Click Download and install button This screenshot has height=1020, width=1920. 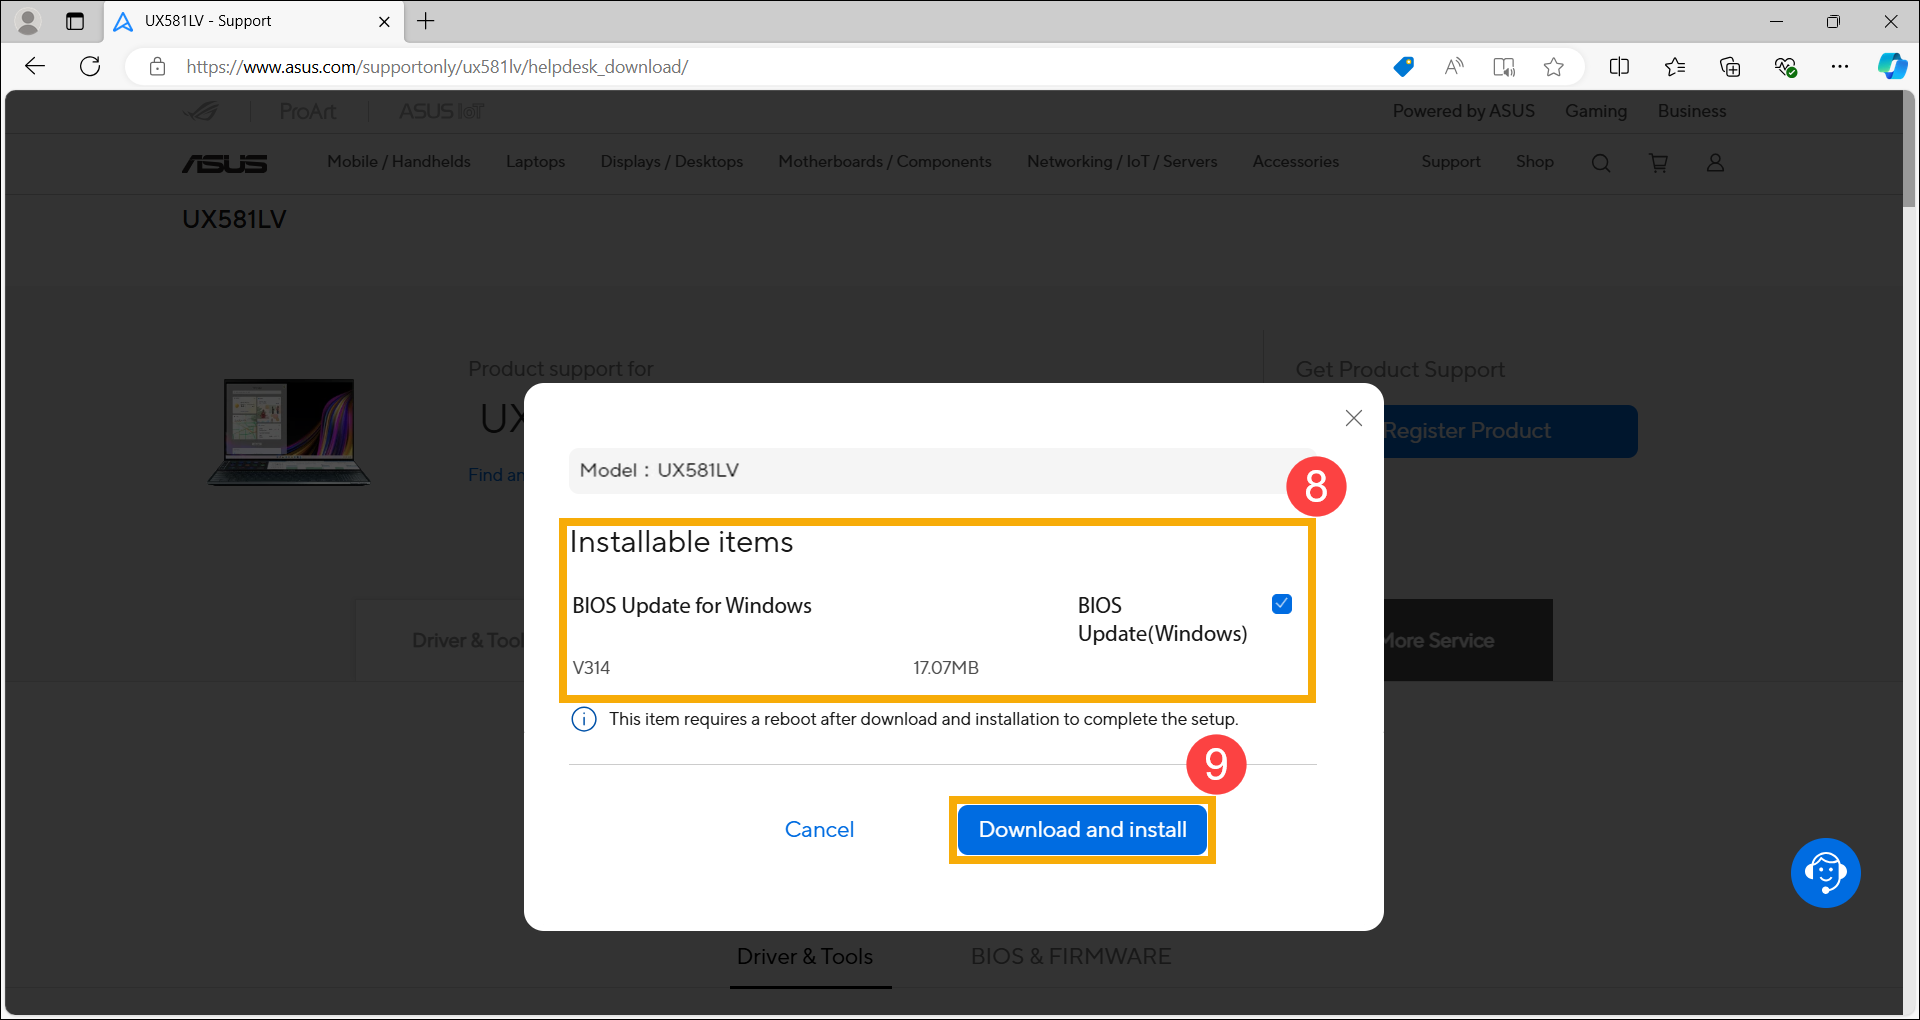[1082, 830]
